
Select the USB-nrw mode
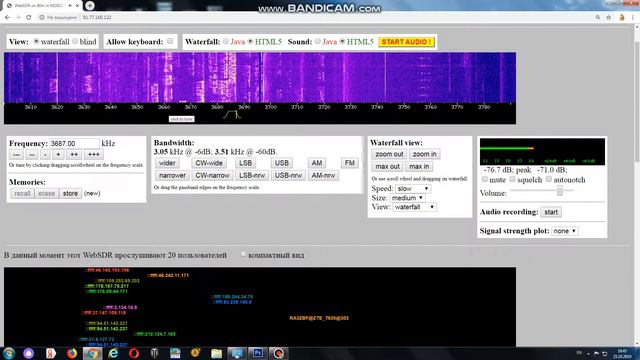288,176
